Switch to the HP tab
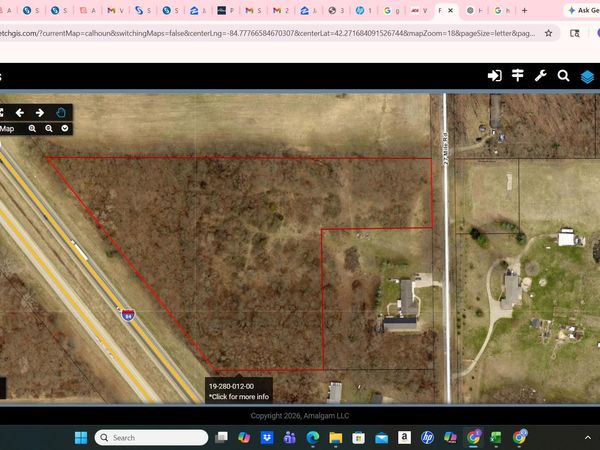The image size is (600, 450). (x=363, y=11)
